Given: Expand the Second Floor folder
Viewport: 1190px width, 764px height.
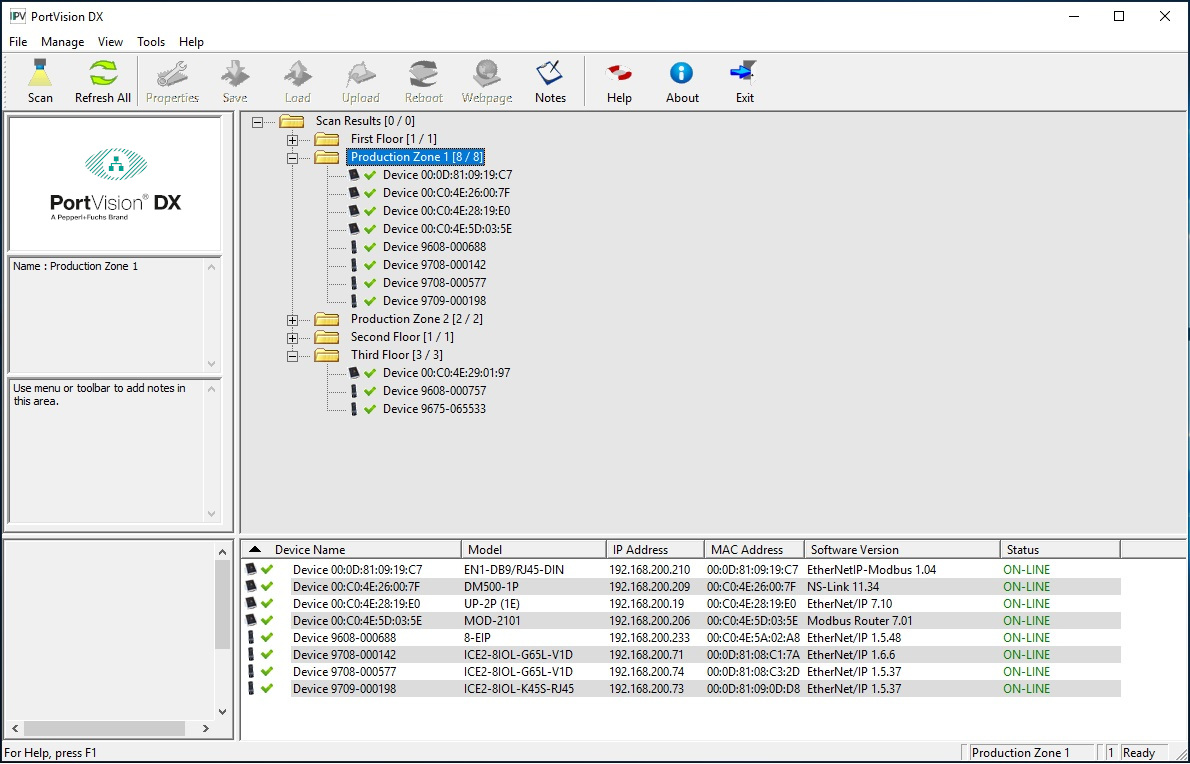Looking at the screenshot, I should [x=292, y=338].
